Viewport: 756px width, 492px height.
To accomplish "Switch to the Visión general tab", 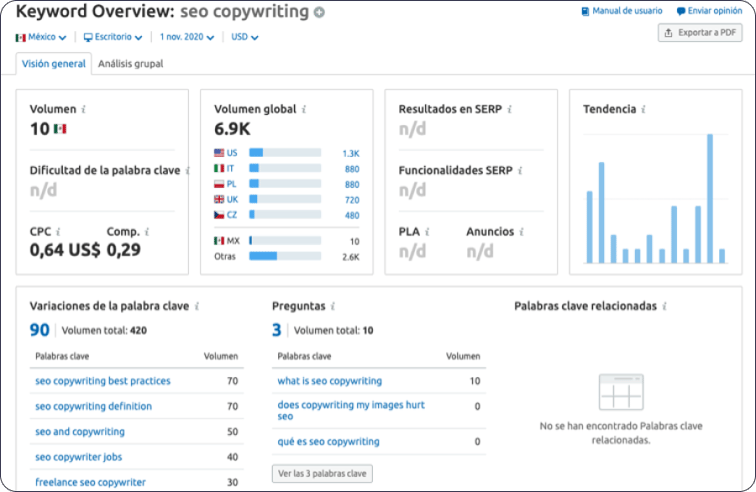I will [54, 64].
